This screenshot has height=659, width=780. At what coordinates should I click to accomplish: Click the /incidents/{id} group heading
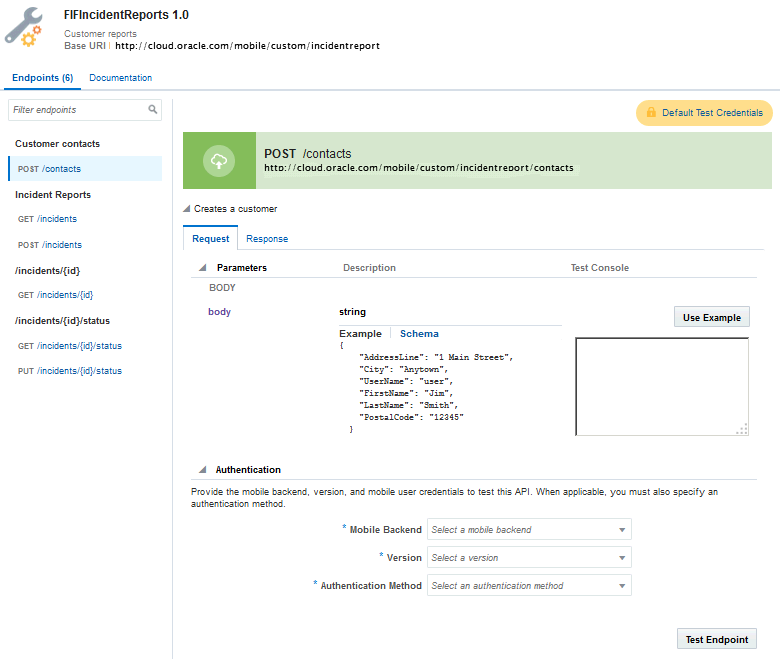(47, 271)
